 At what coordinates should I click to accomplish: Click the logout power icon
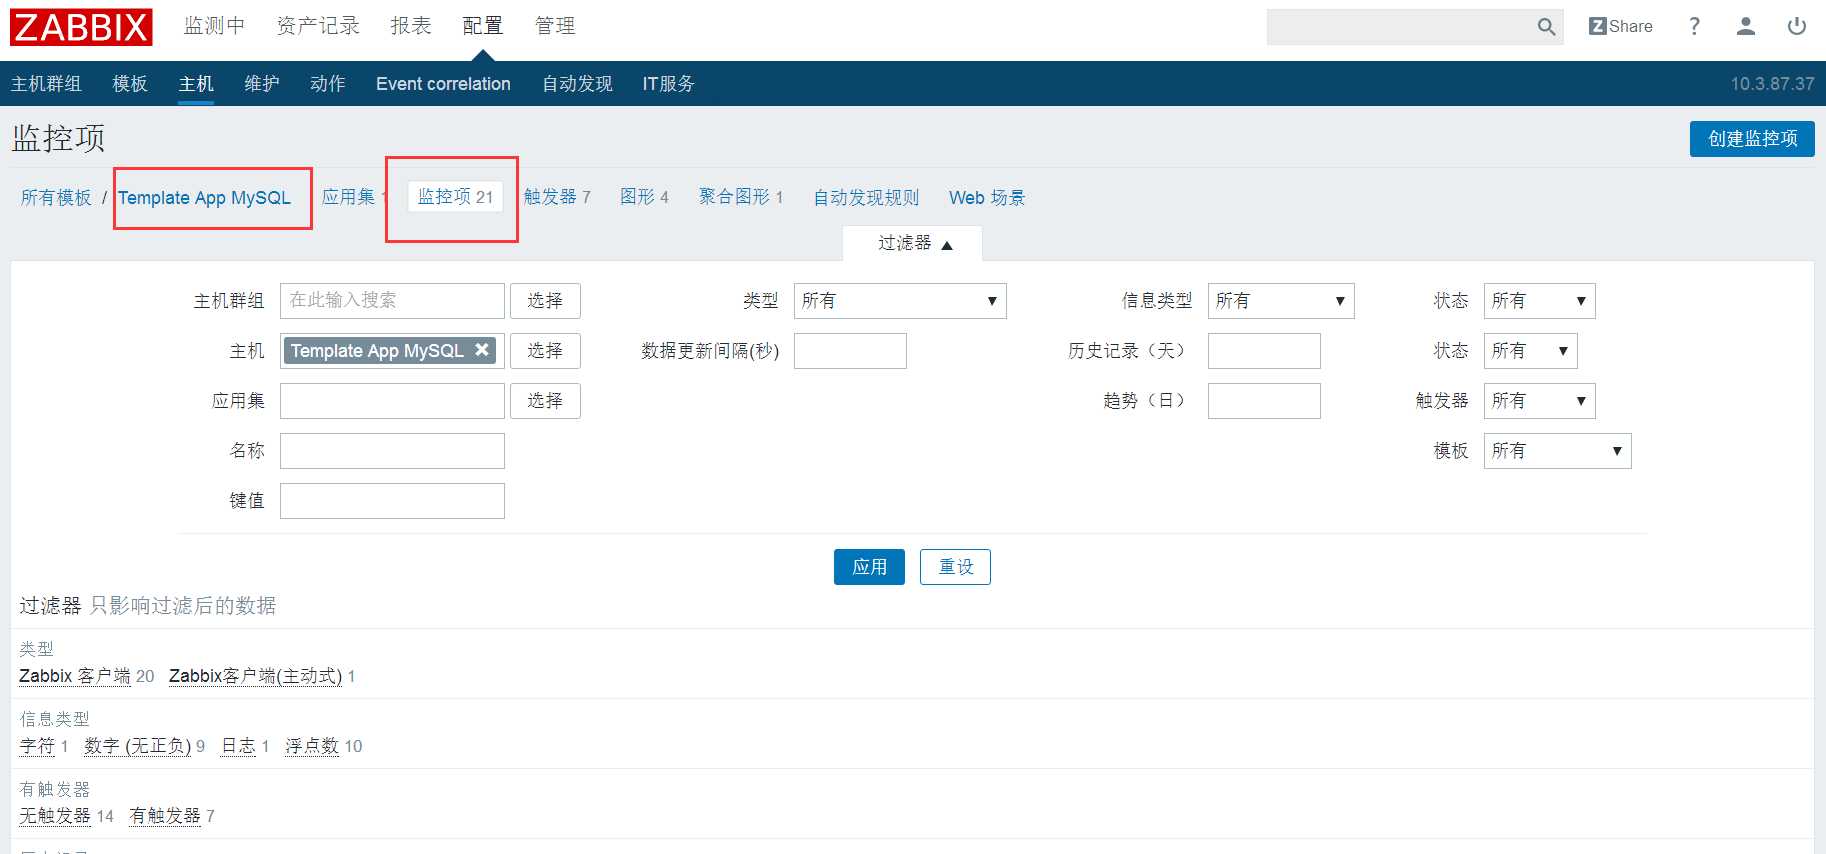[x=1797, y=27]
